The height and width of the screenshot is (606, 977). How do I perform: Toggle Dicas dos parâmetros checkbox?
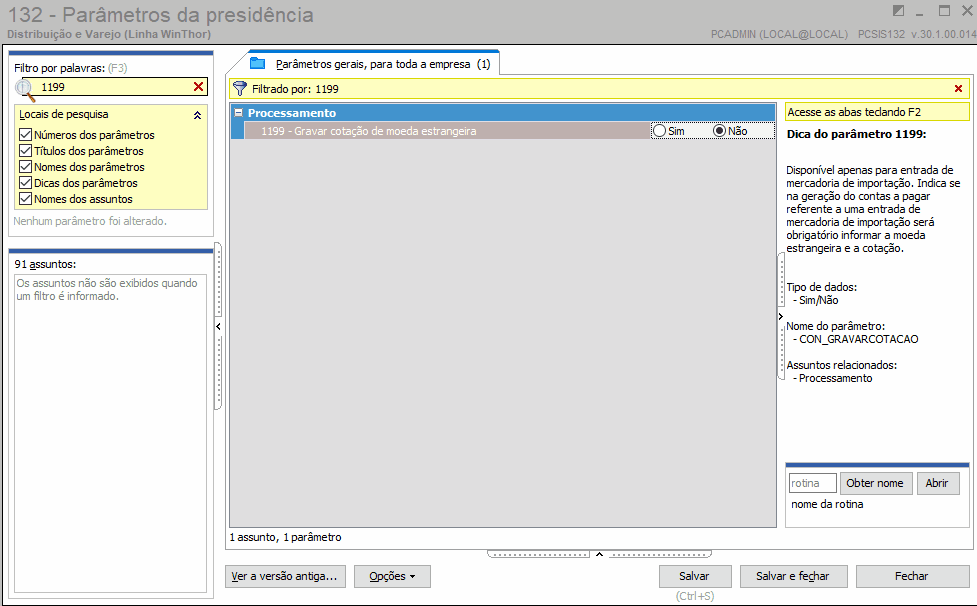pos(26,183)
